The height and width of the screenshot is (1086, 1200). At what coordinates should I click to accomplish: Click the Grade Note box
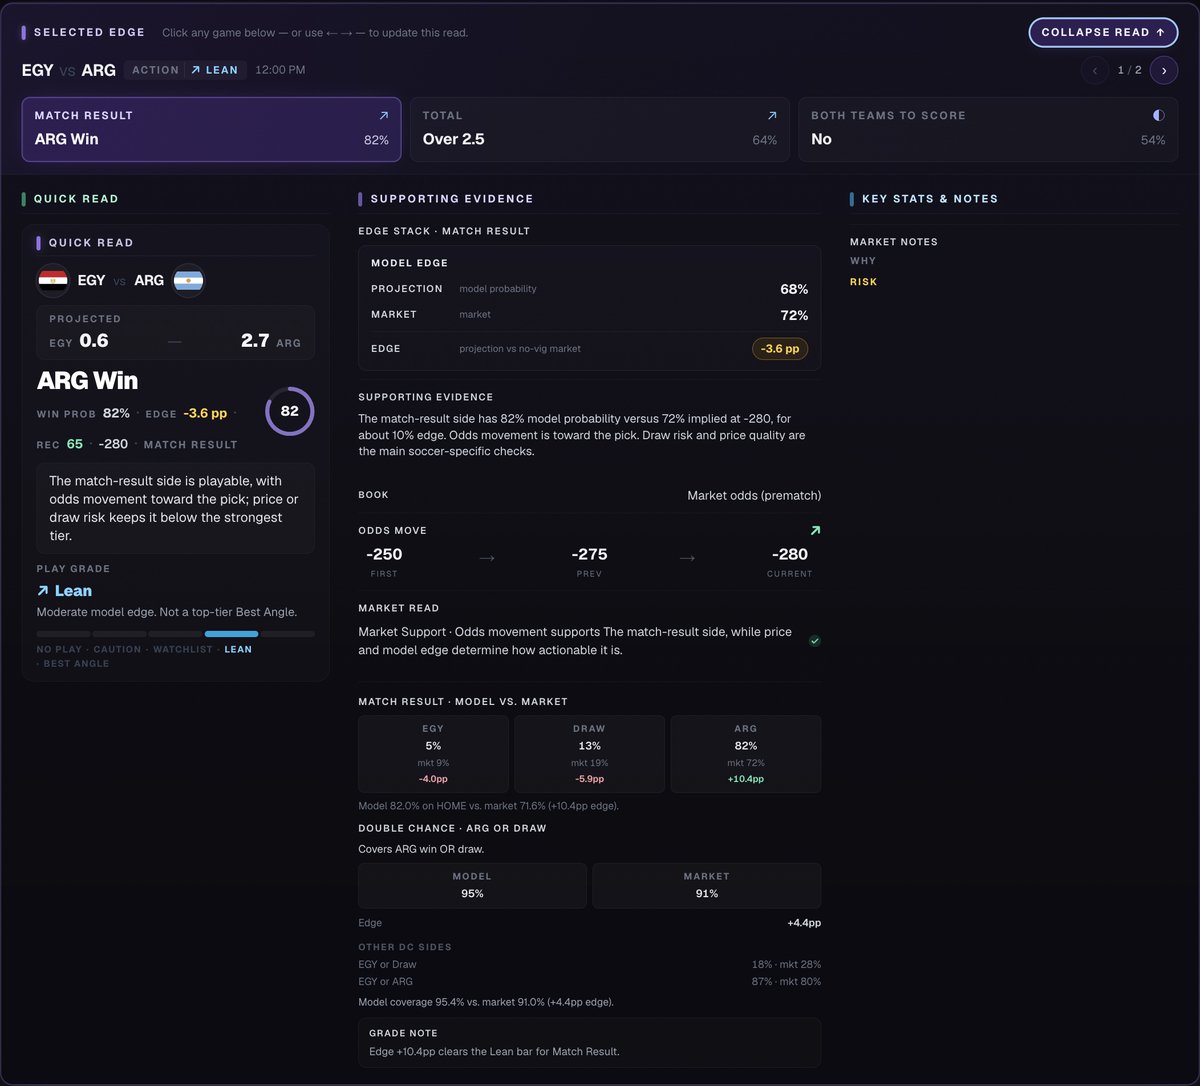pos(590,1043)
